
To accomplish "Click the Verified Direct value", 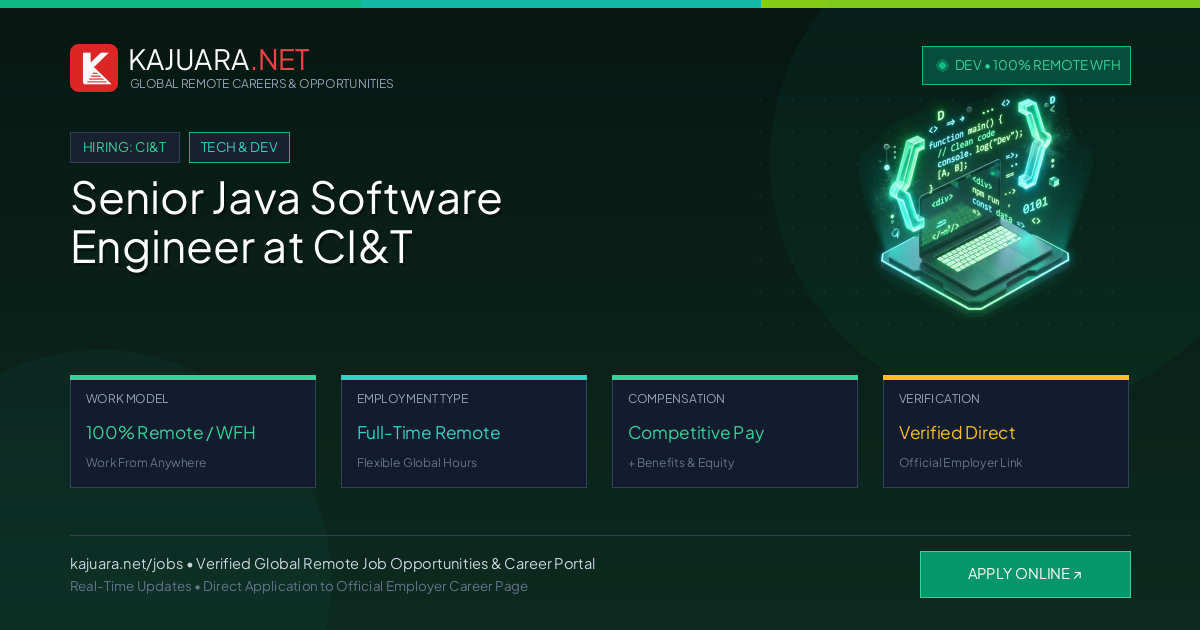I will pos(957,433).
